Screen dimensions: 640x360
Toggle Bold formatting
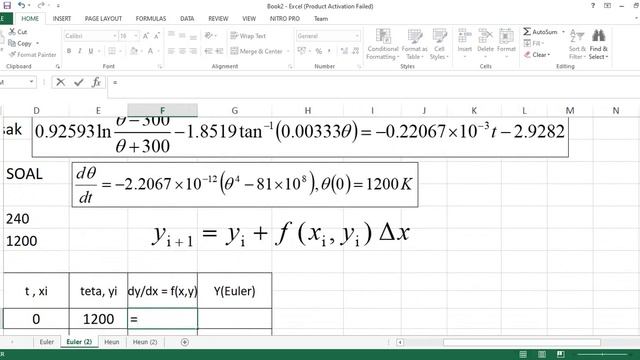69,51
